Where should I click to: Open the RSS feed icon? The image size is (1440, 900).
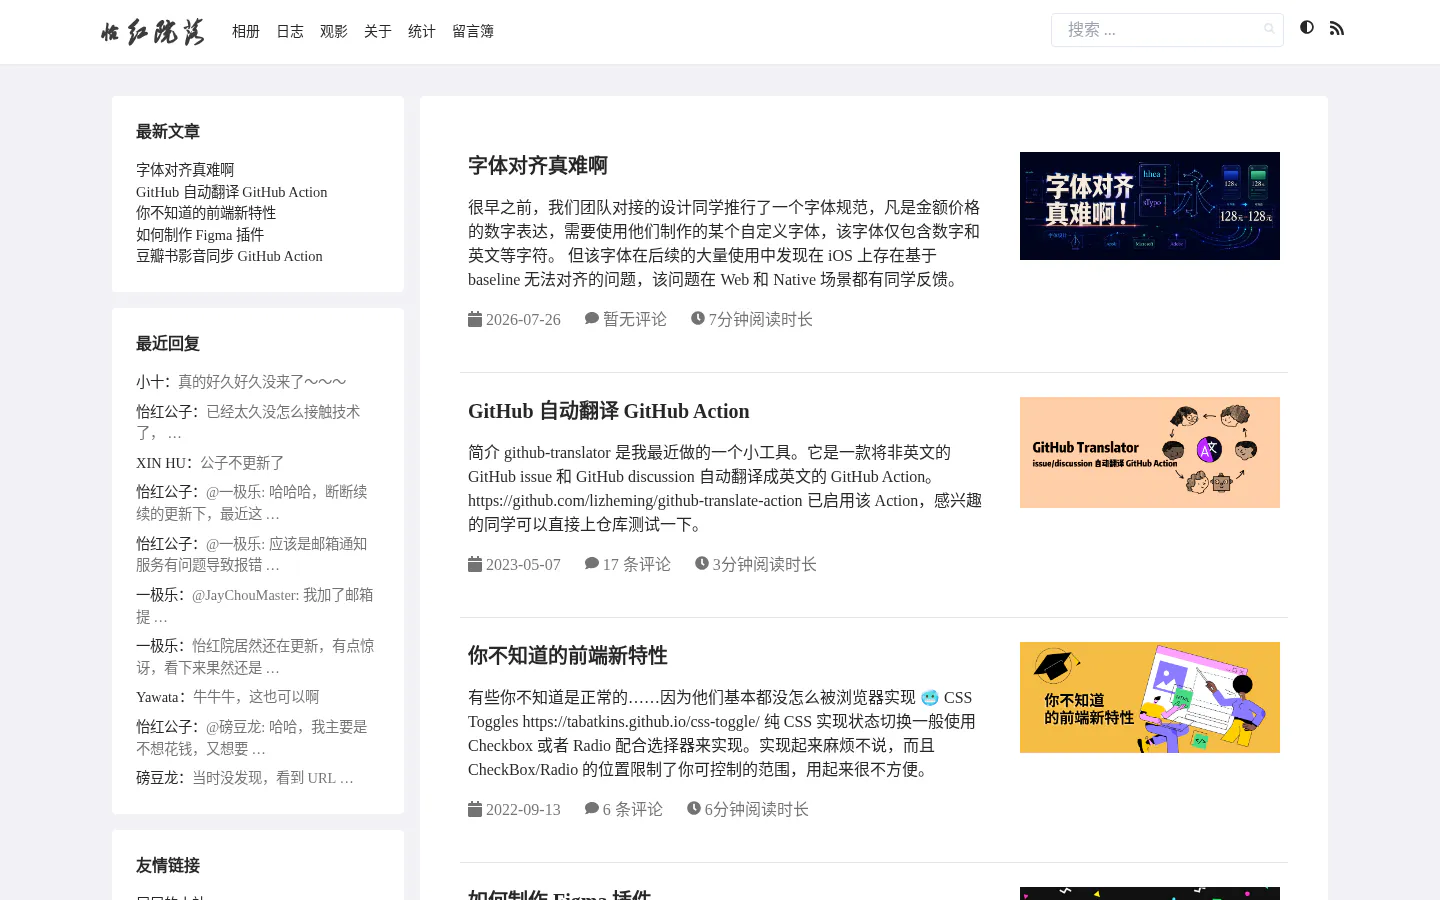click(1337, 29)
